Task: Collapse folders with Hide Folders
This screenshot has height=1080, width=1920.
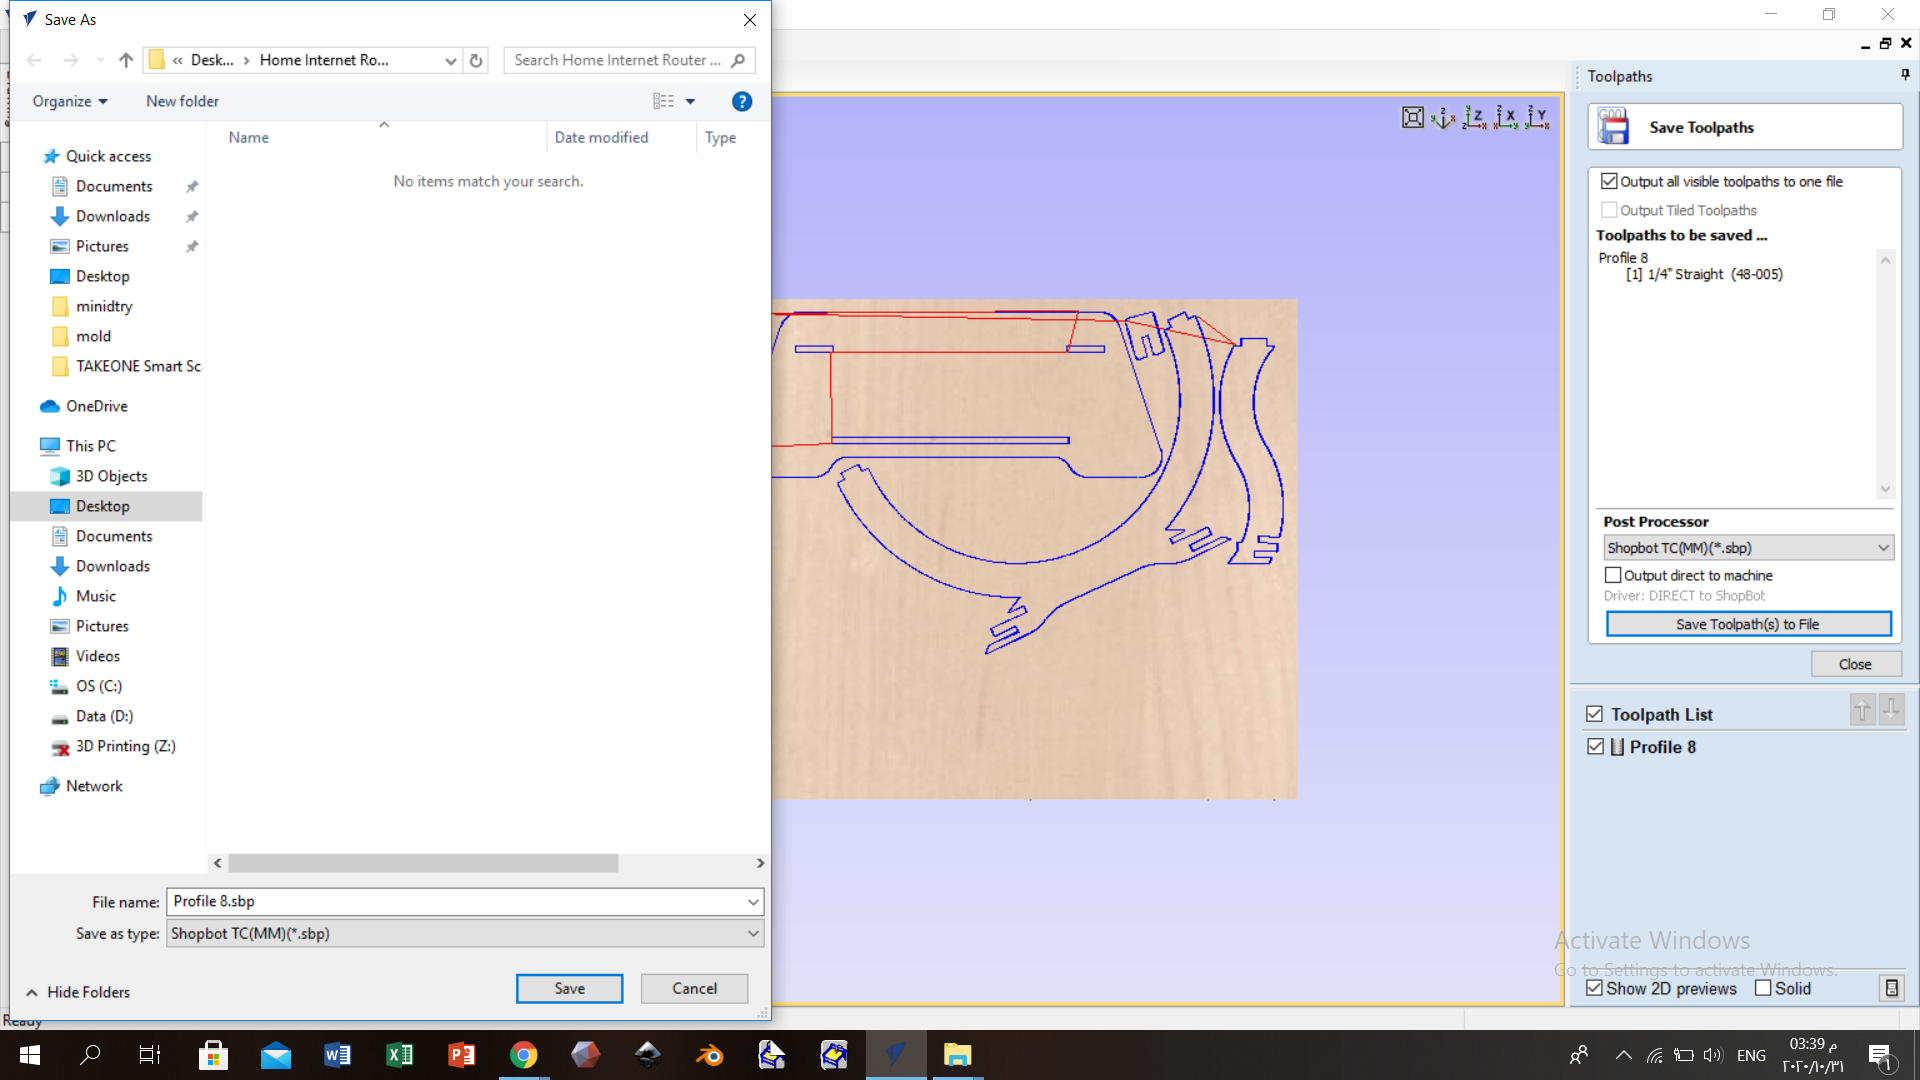Action: [78, 992]
